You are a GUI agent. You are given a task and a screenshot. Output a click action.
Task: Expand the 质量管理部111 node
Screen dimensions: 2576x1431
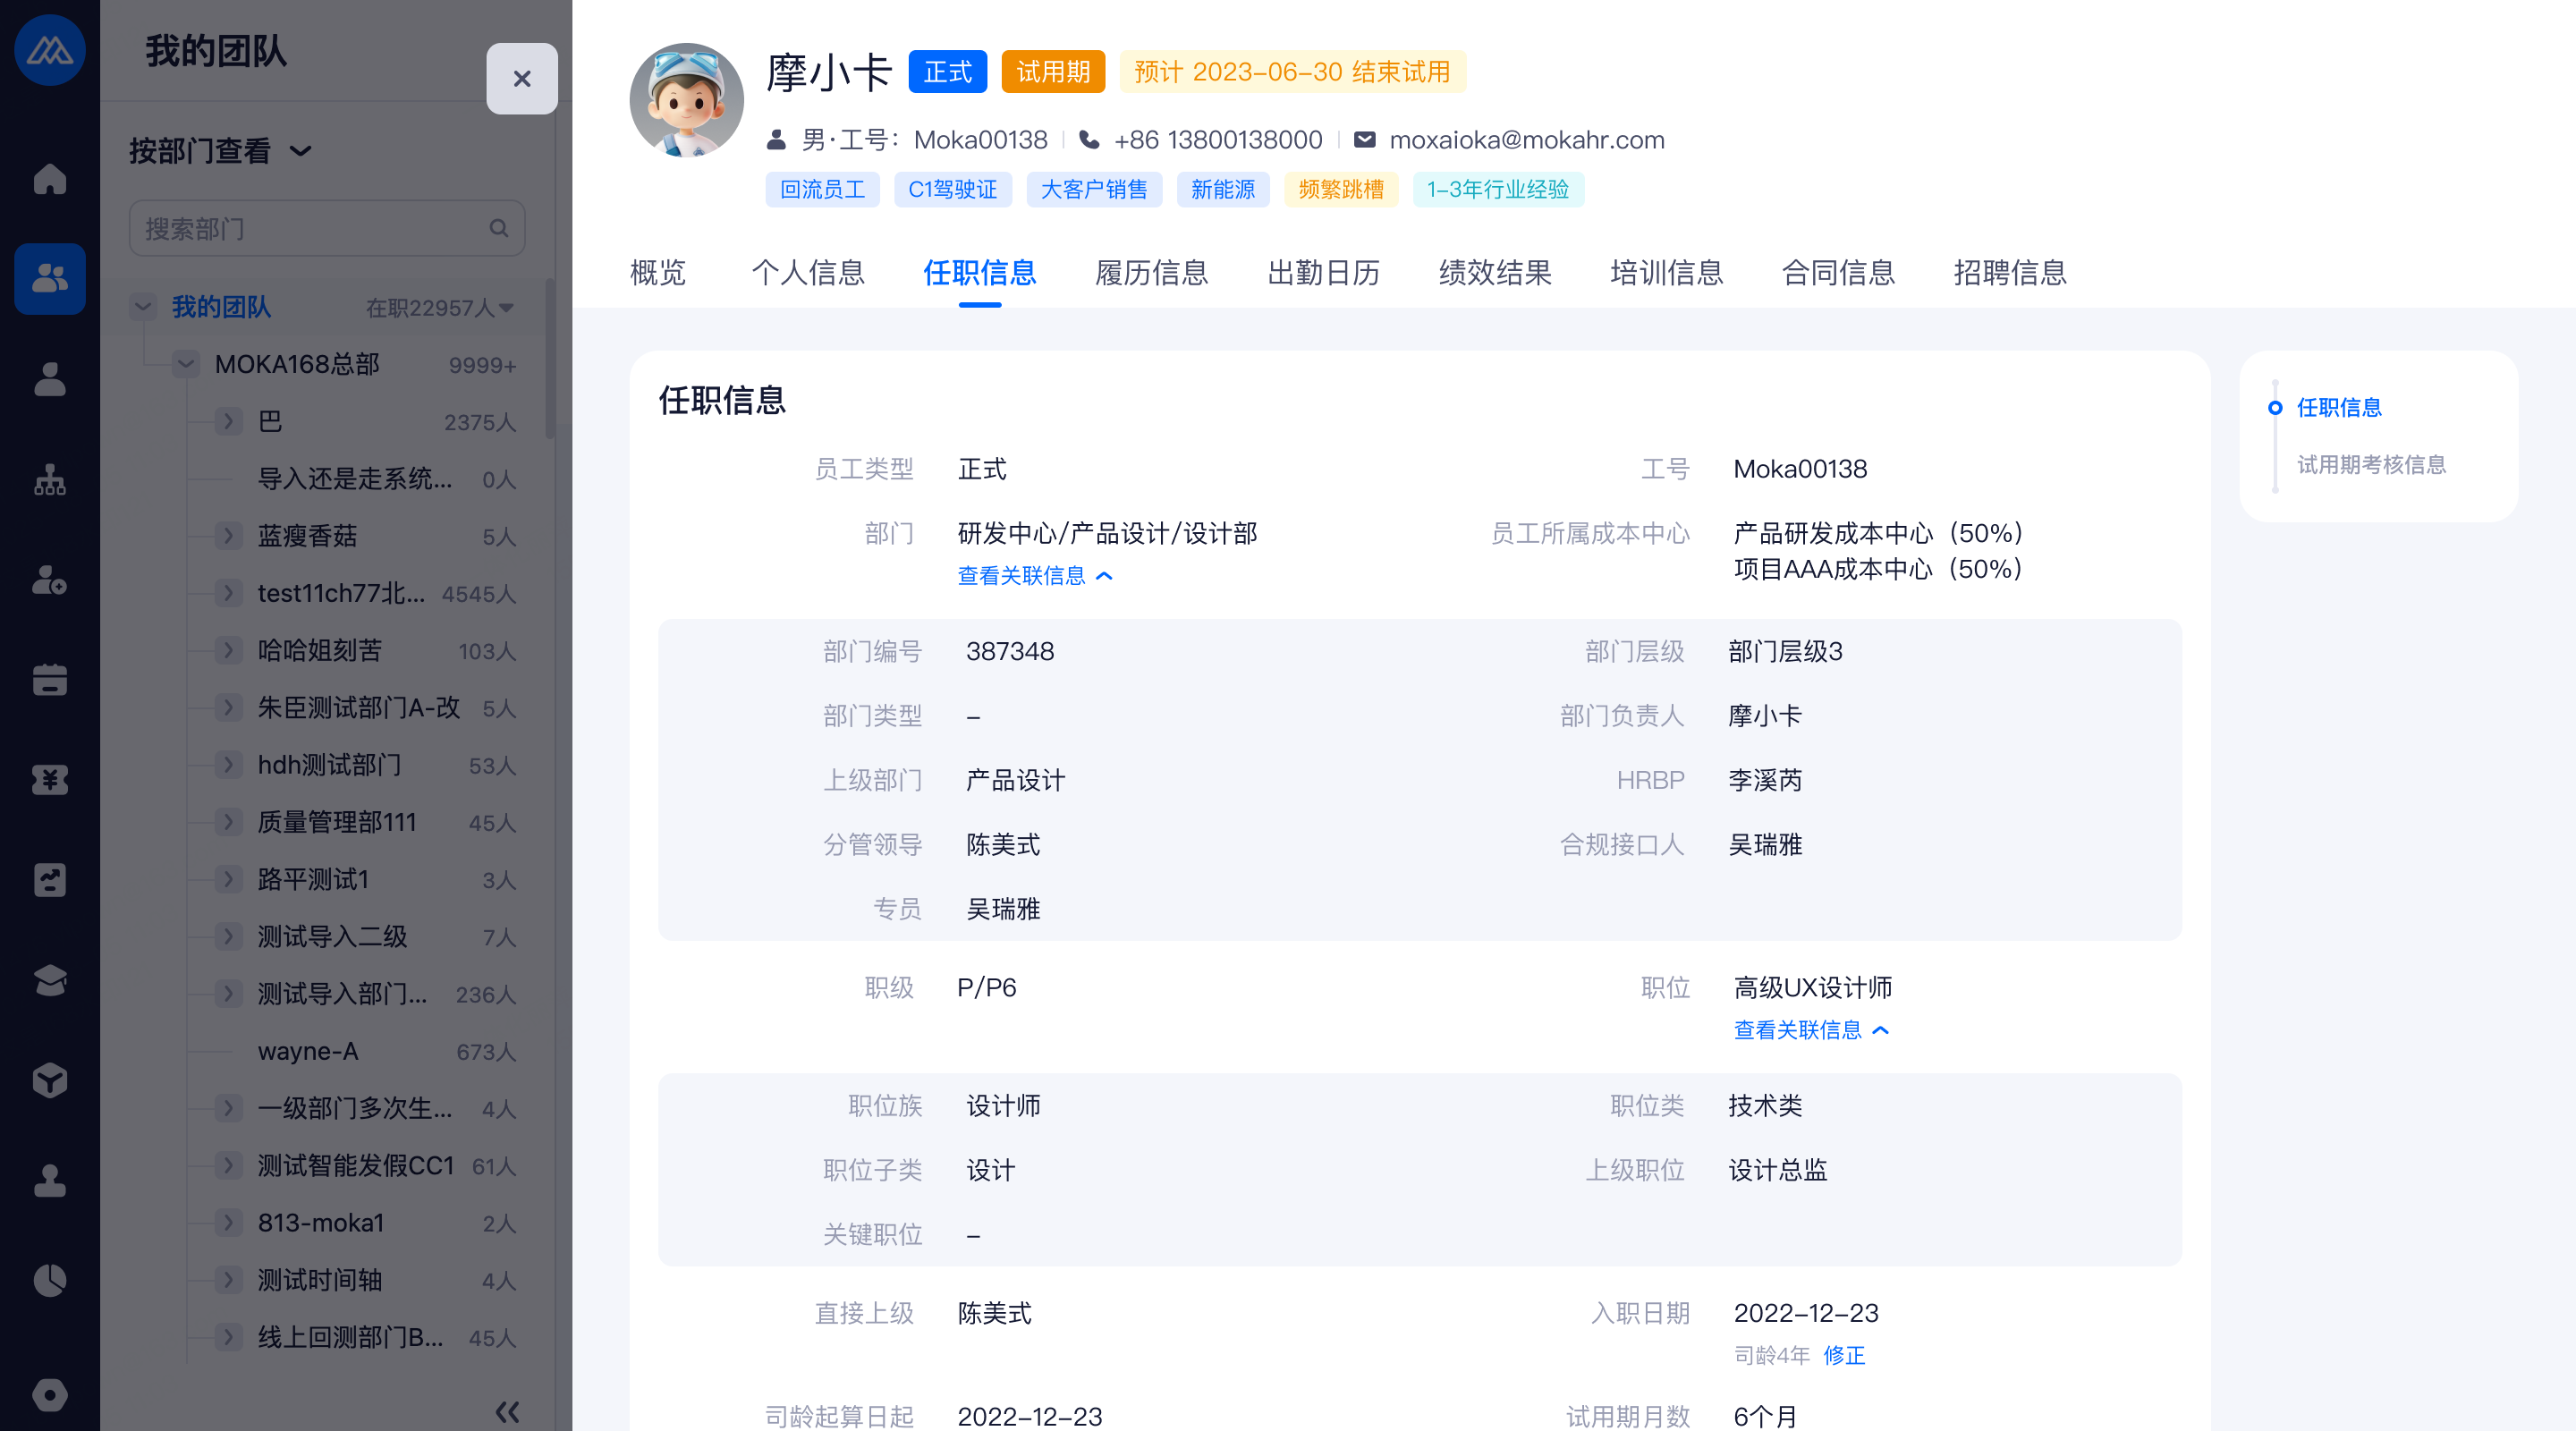point(229,822)
